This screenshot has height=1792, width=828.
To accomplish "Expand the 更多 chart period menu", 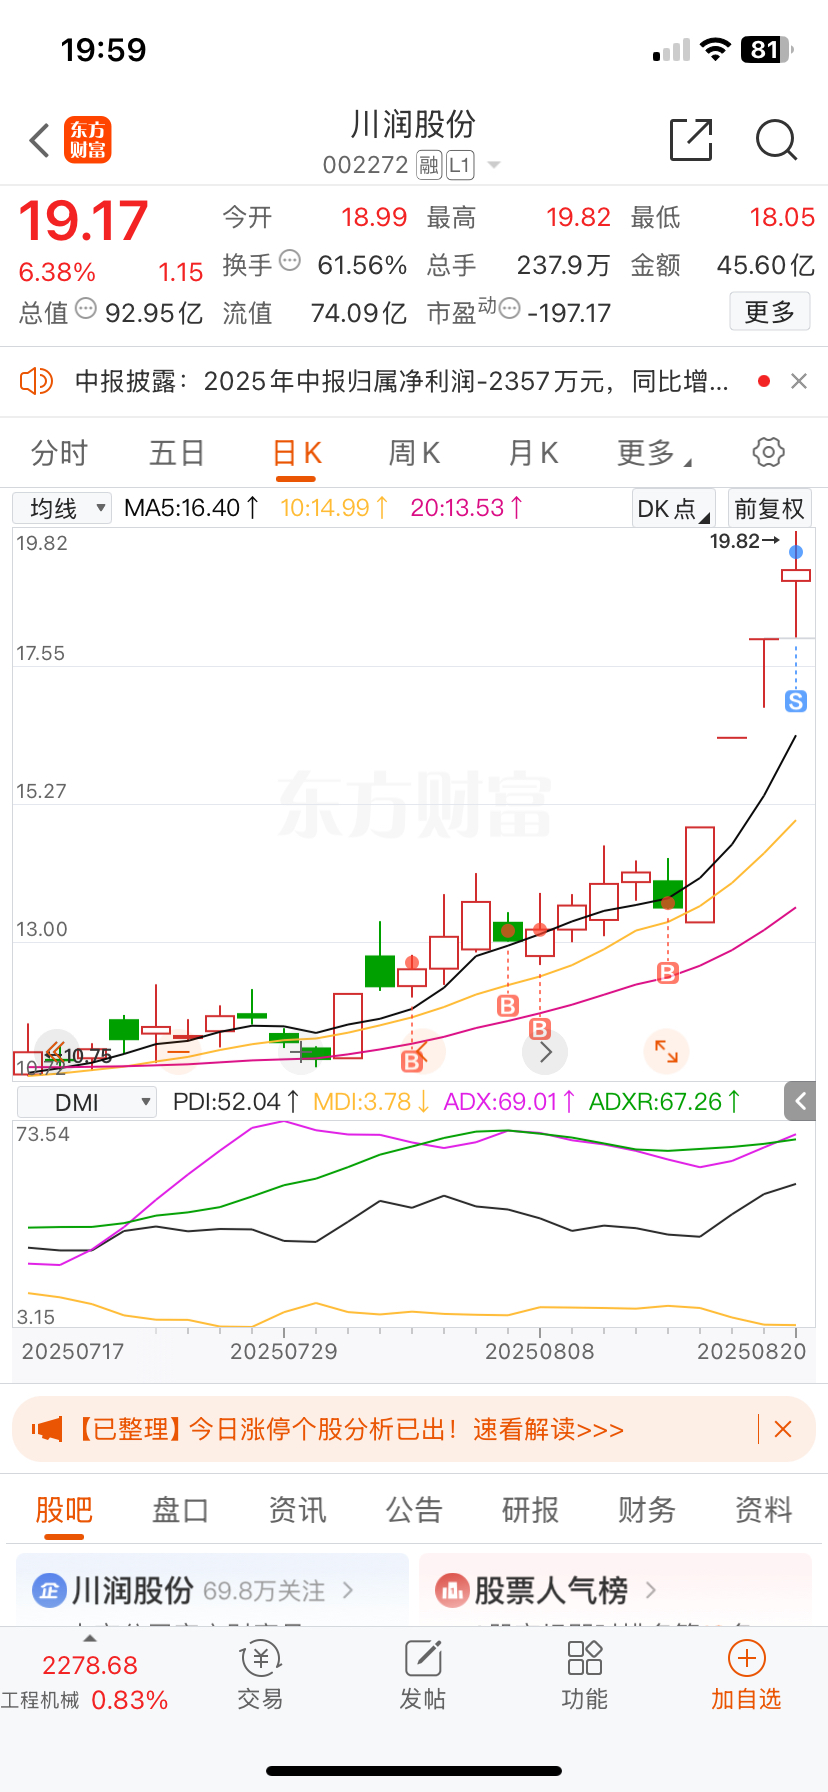I will 655,453.
